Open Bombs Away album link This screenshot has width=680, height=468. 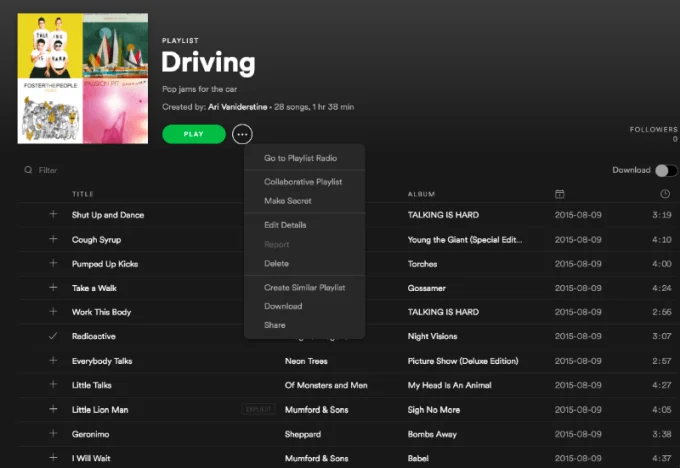pyautogui.click(x=432, y=434)
